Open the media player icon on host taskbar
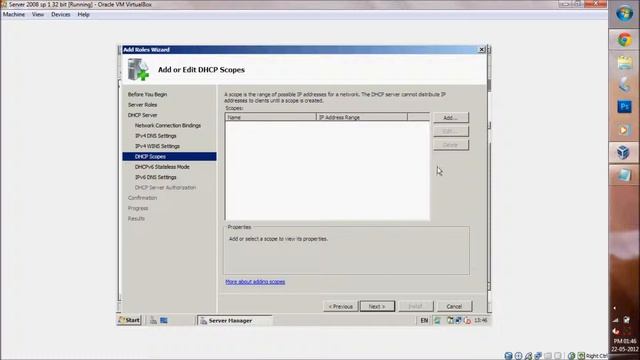Viewport: 640px width, 360px height. (623, 130)
